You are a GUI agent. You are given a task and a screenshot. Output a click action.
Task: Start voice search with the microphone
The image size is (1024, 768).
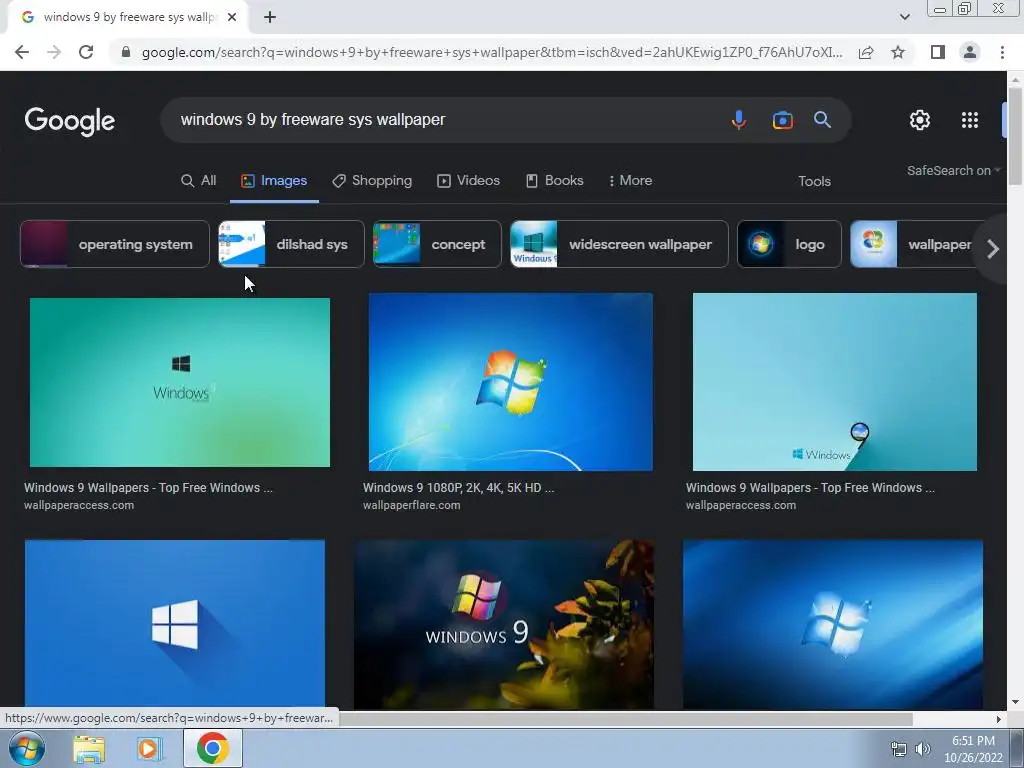739,120
